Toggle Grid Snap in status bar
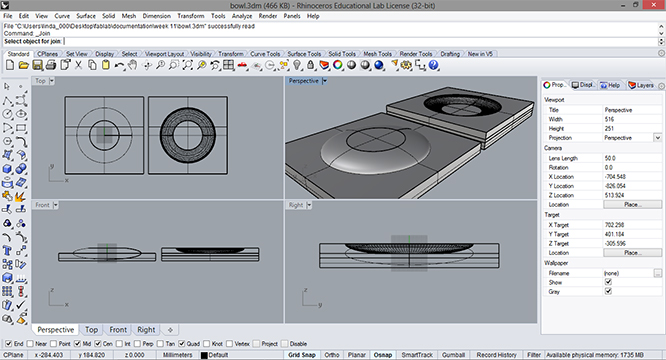The width and height of the screenshot is (666, 360). point(302,355)
